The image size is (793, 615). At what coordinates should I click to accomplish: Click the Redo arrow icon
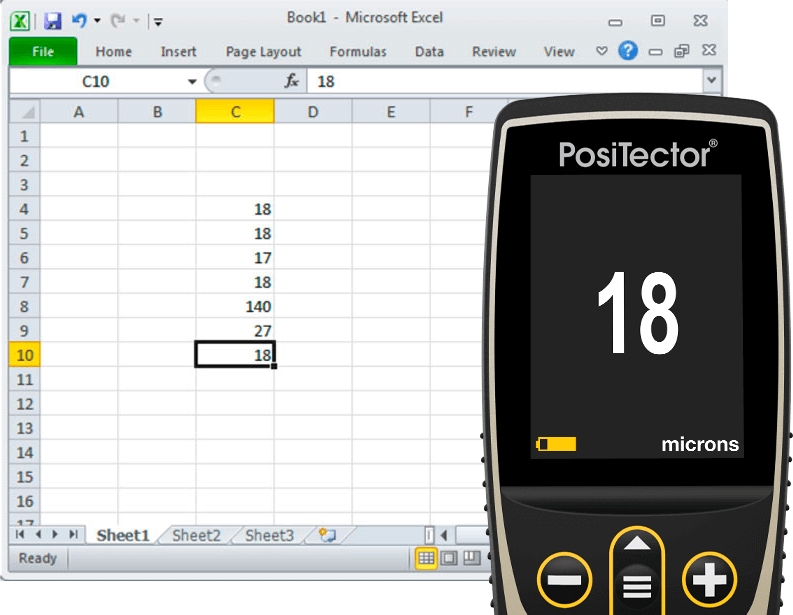pos(118,20)
